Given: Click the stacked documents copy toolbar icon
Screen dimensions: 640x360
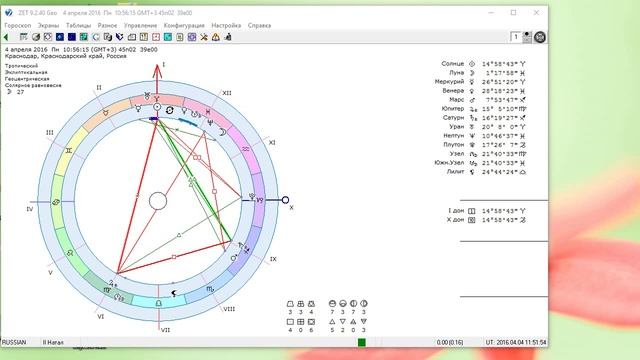Looking at the screenshot, I should 108,37.
